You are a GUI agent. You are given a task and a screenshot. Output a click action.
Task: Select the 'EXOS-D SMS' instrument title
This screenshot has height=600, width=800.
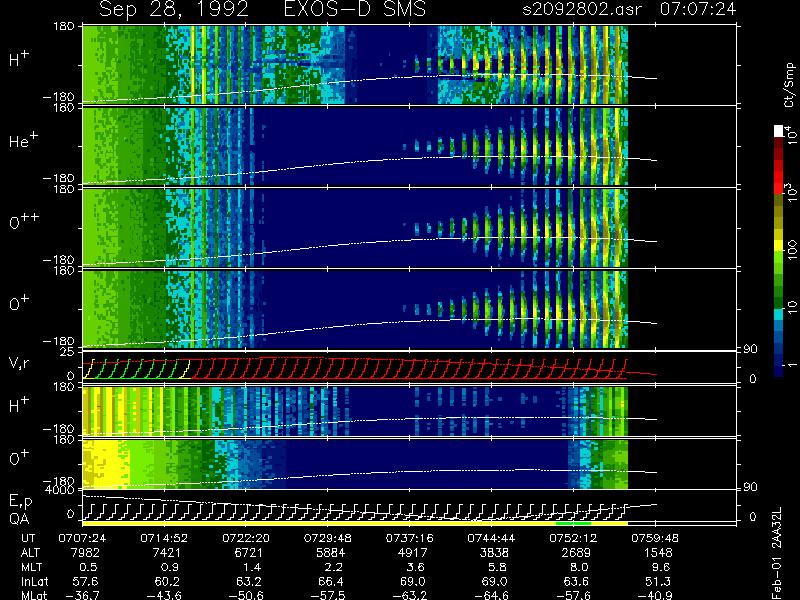(355, 9)
